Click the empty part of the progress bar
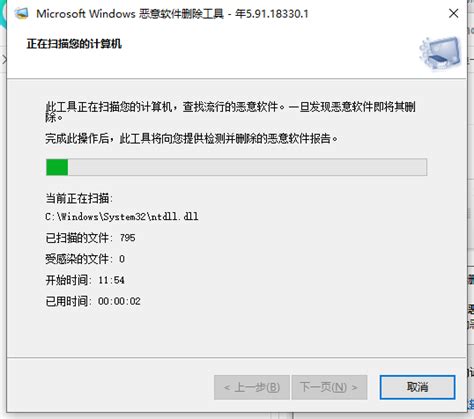The image size is (474, 419). tap(247, 167)
